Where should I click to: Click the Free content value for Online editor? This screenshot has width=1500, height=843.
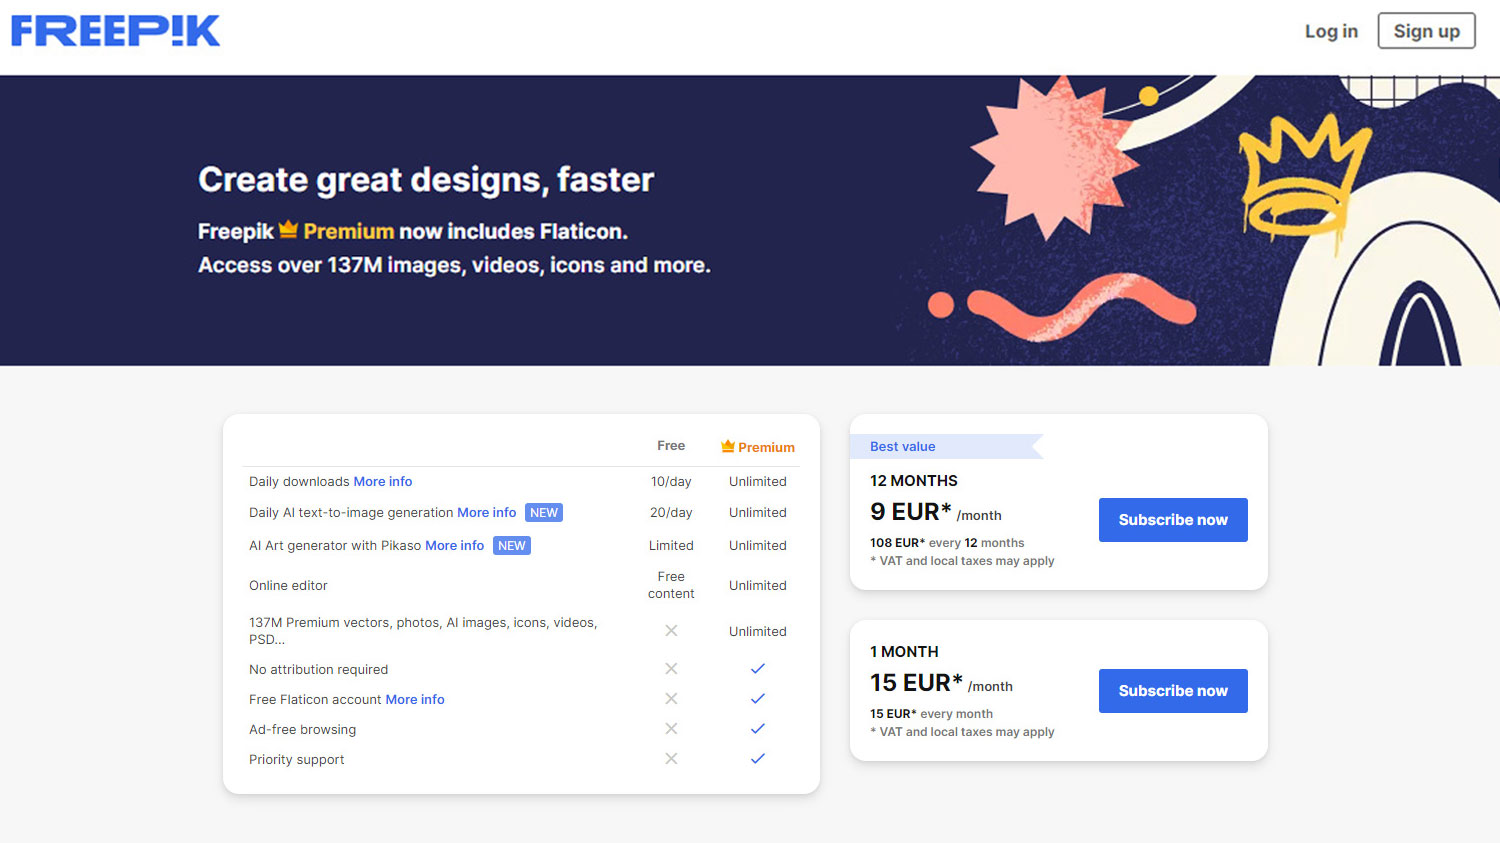671,585
